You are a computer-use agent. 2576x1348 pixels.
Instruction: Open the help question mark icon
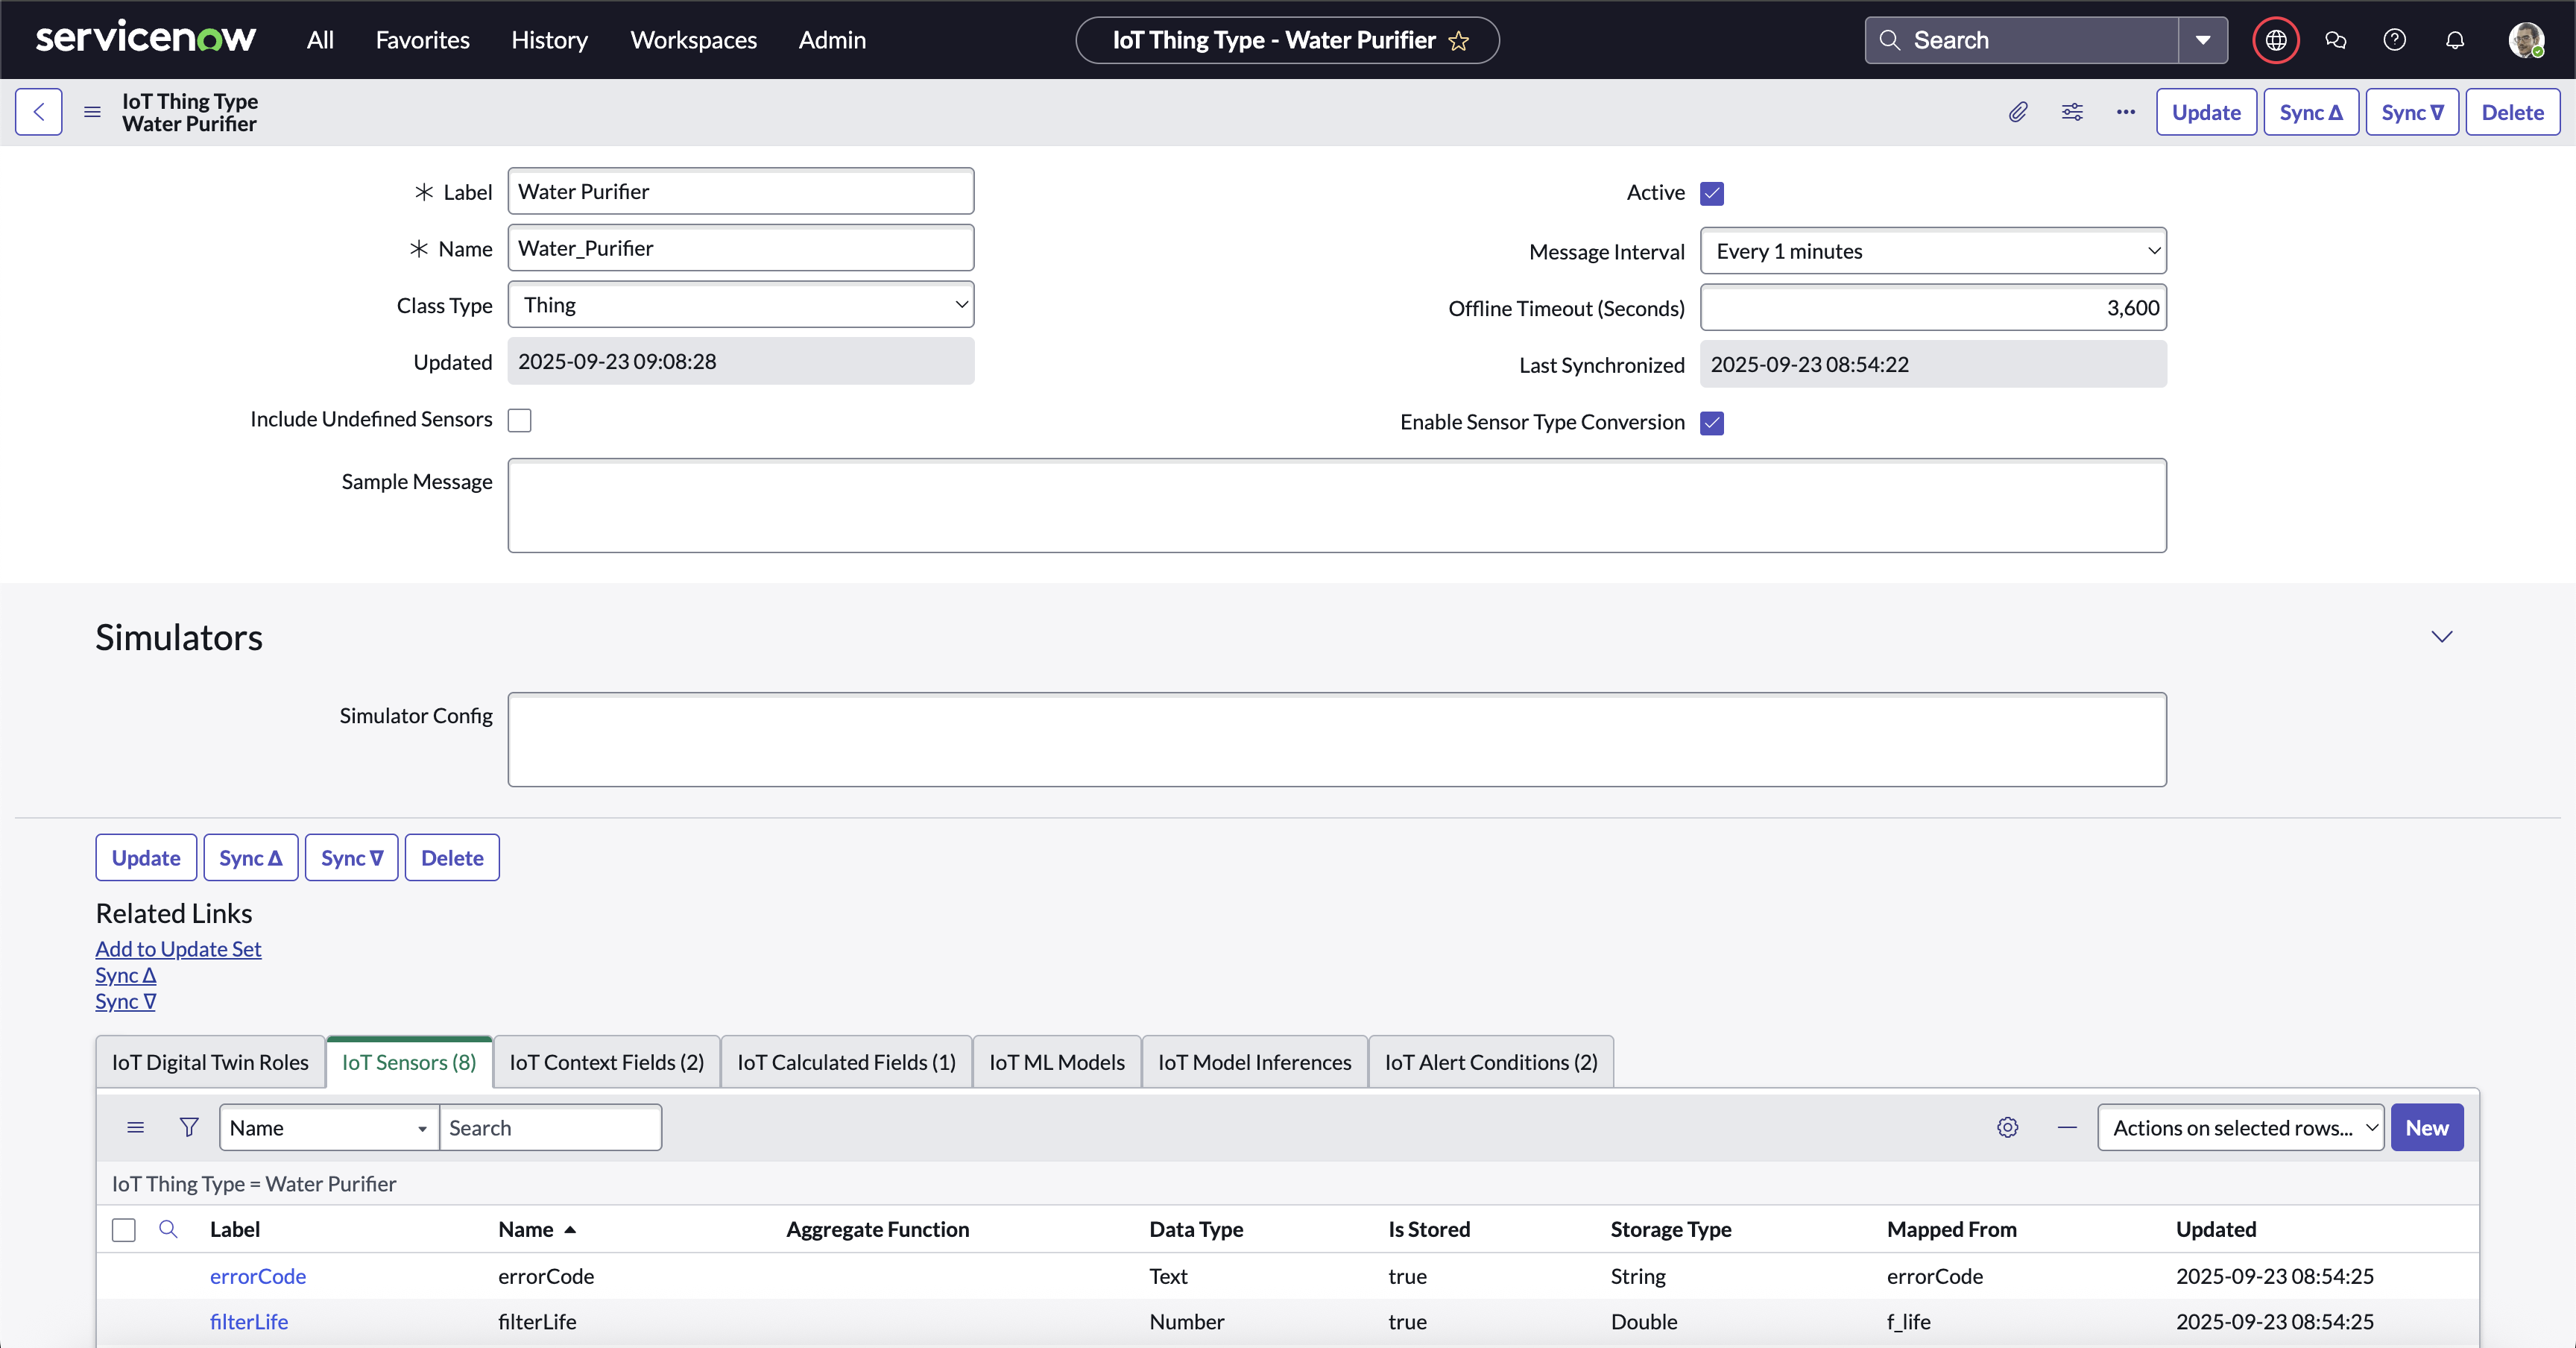2395,40
